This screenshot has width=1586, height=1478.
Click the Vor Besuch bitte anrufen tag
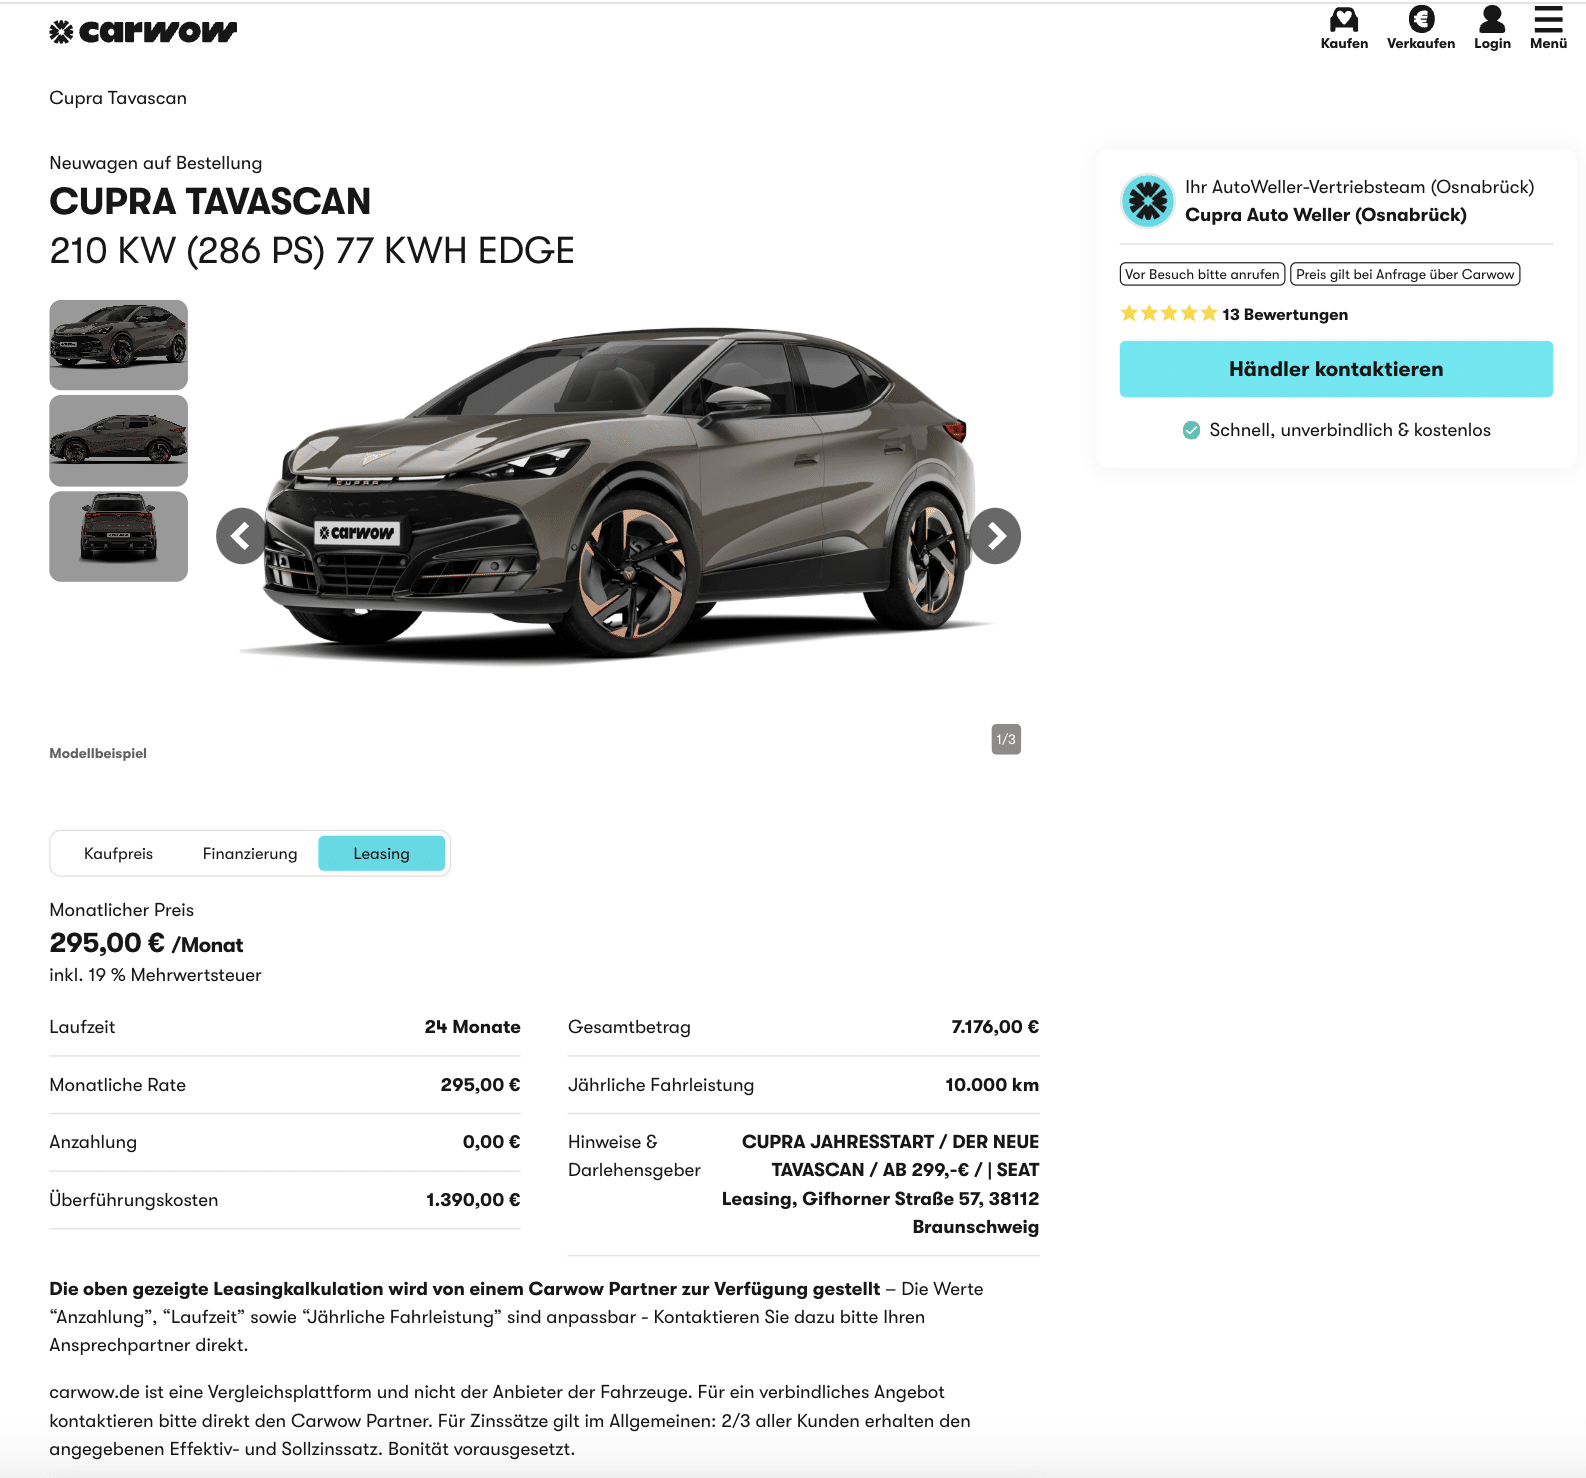click(1202, 274)
